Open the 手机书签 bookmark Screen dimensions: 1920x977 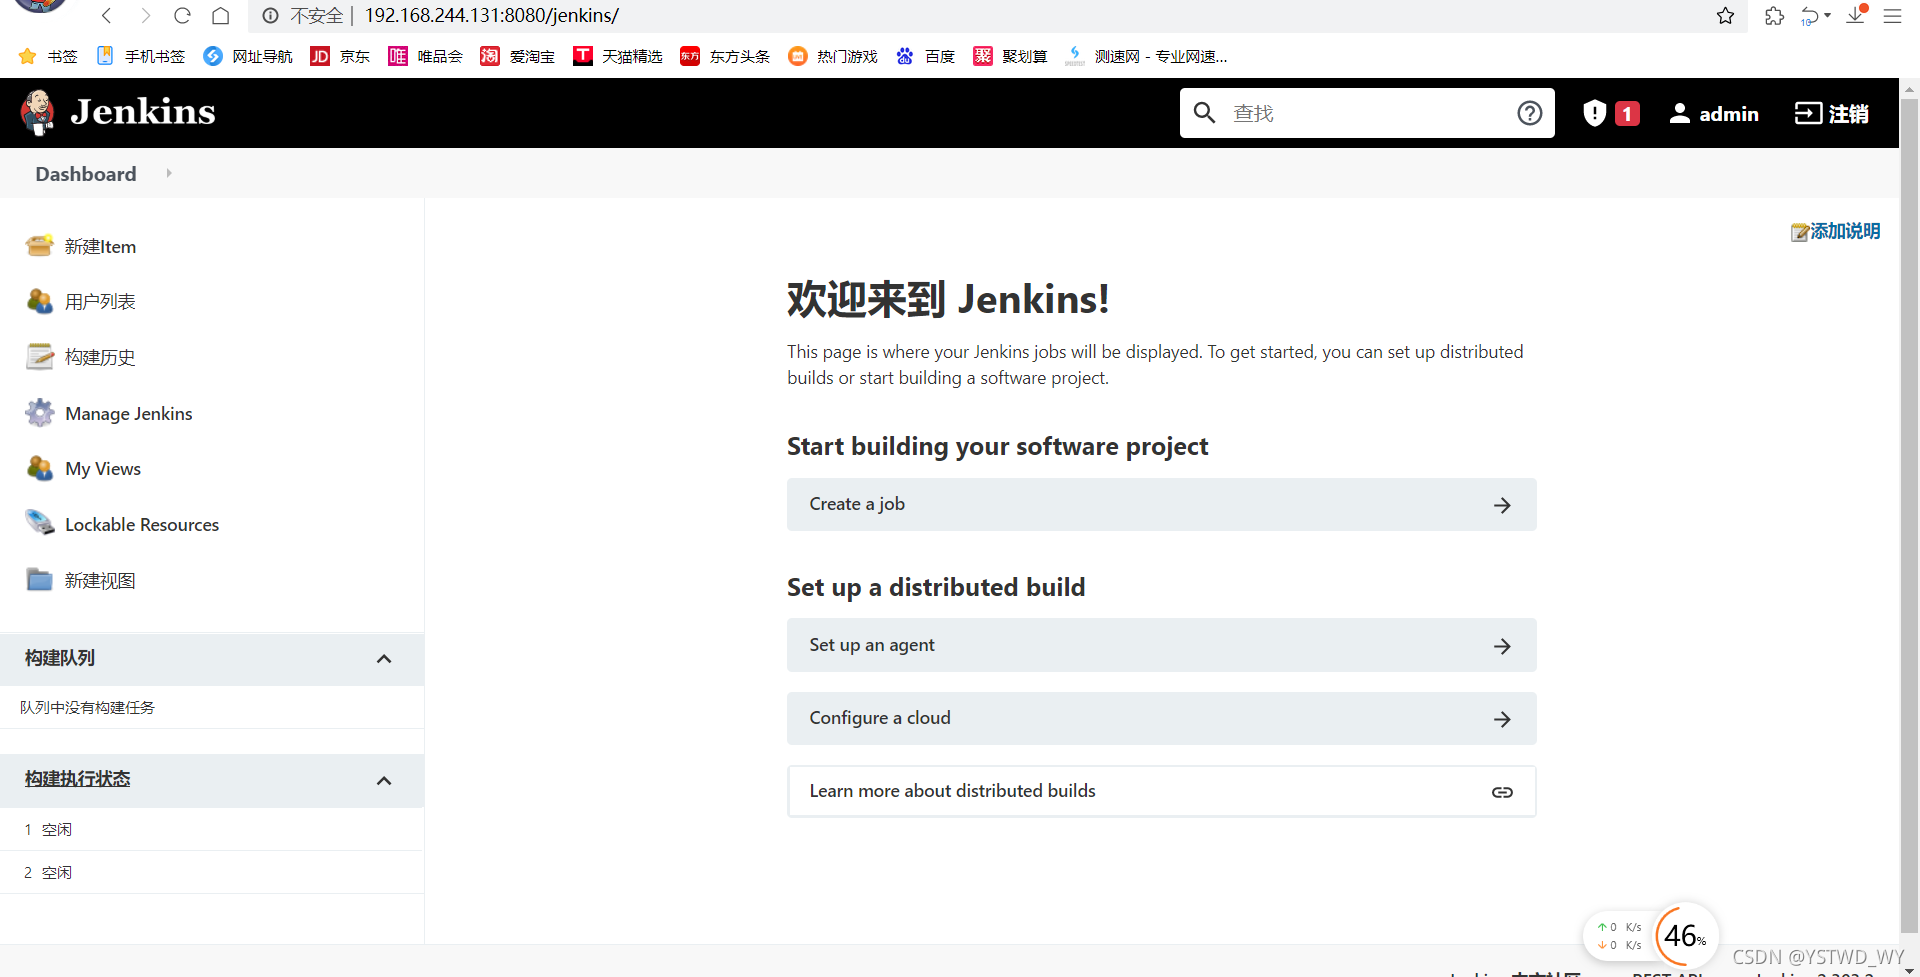(140, 56)
